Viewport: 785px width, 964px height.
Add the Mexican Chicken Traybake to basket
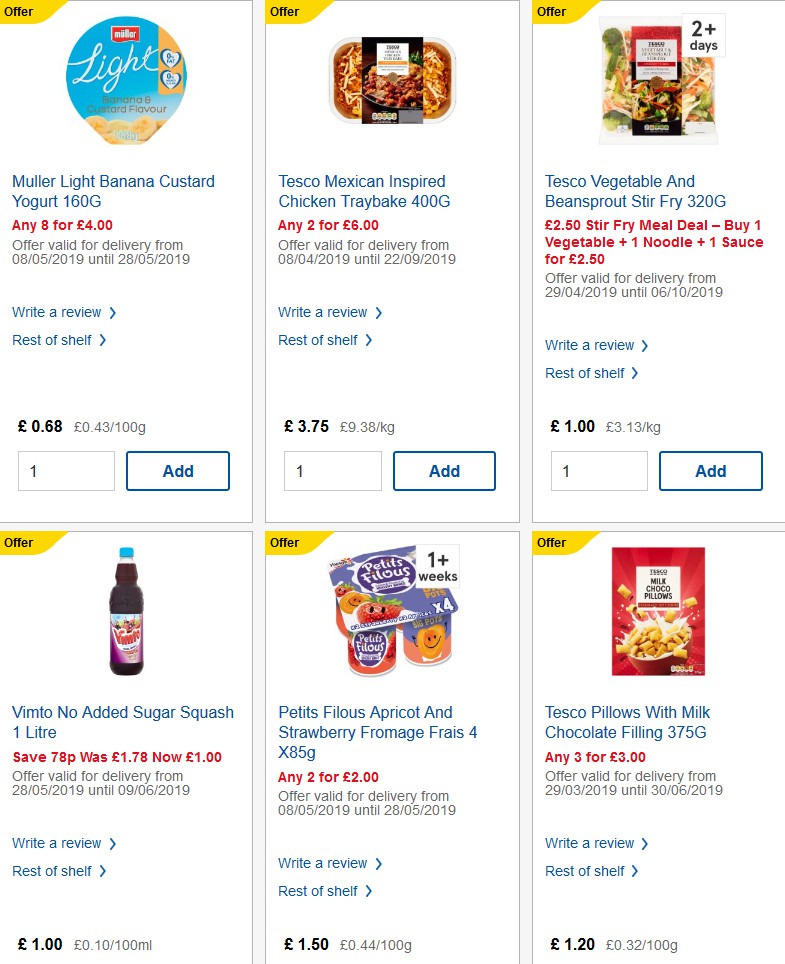pos(444,470)
